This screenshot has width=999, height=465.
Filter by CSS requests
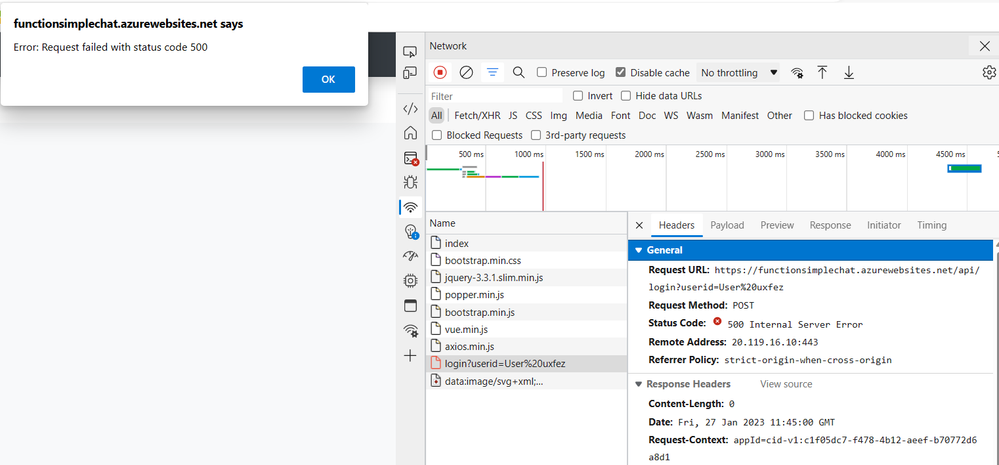point(534,115)
